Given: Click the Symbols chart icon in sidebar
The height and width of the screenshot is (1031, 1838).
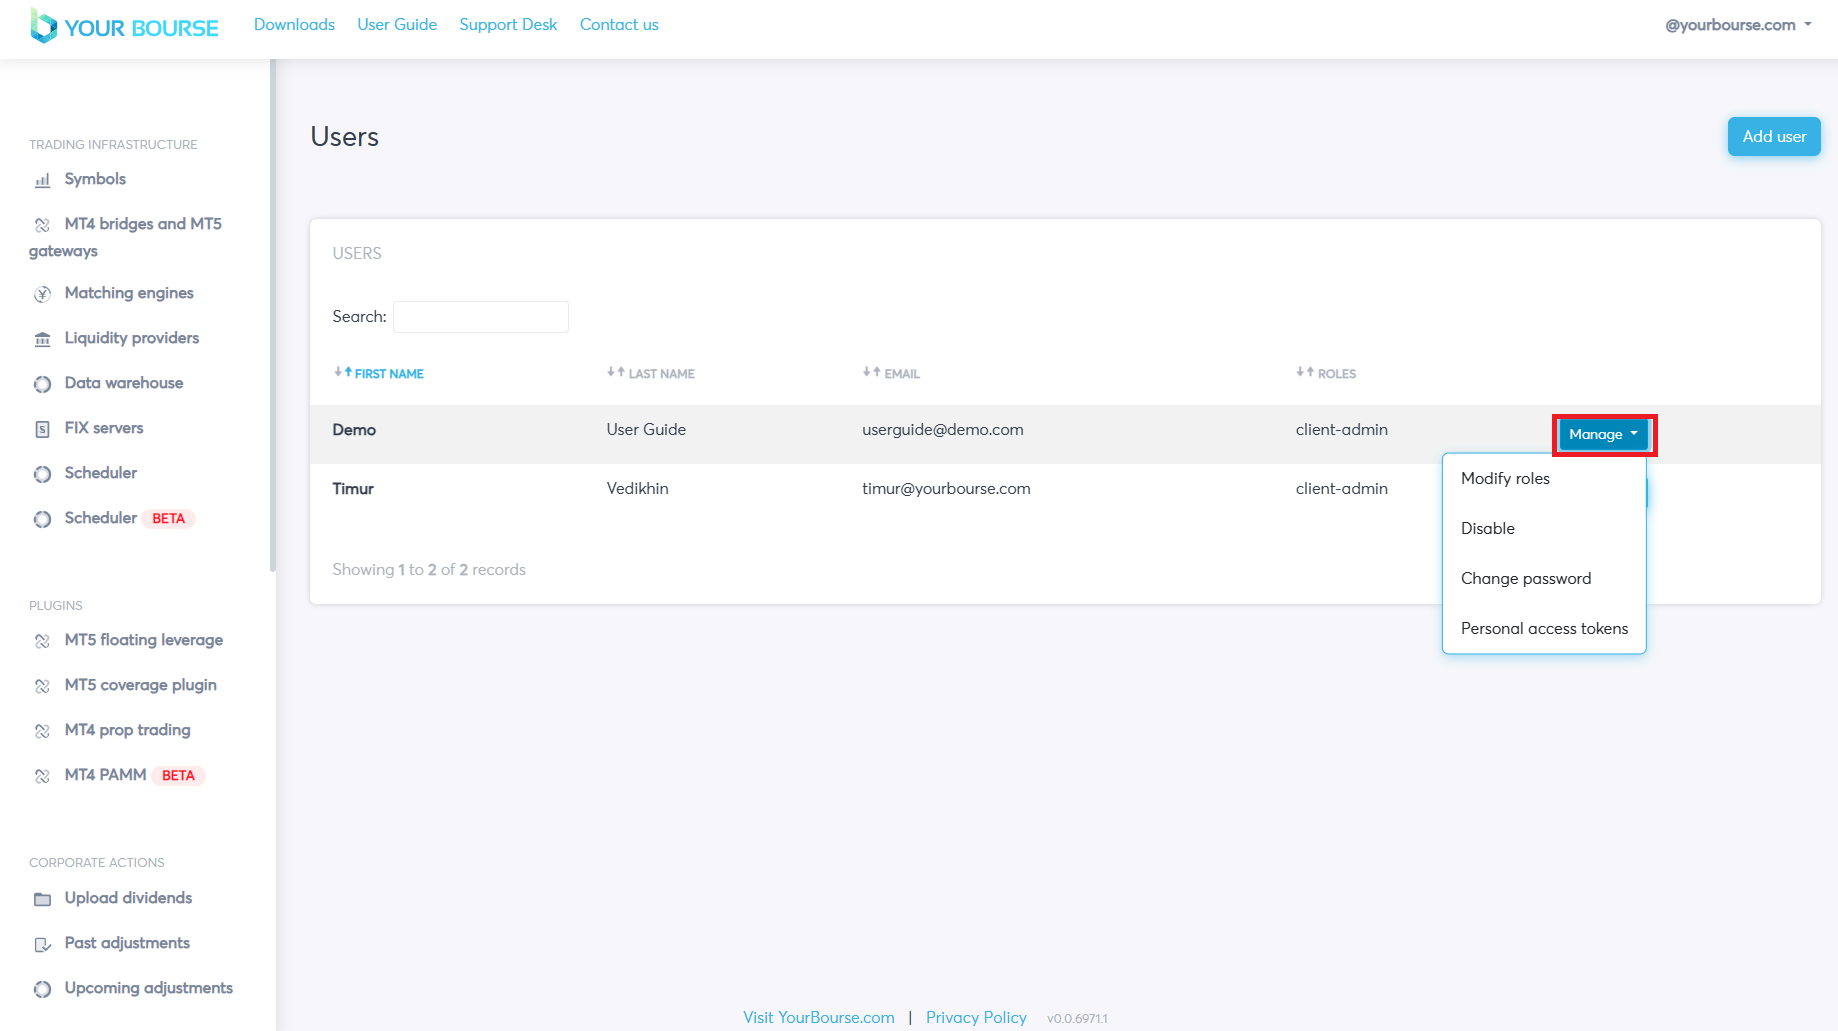Looking at the screenshot, I should [42, 180].
